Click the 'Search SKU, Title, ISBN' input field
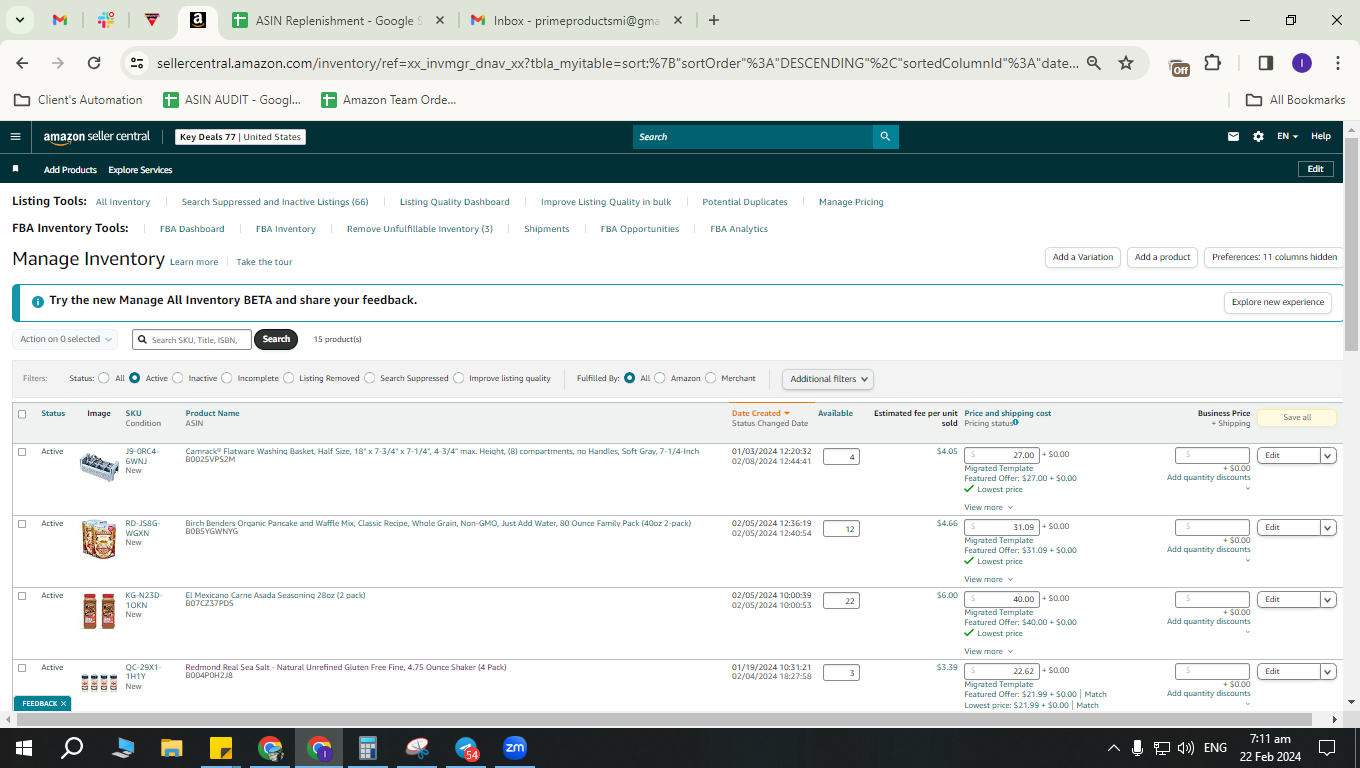Viewport: 1360px width, 768px height. point(192,339)
